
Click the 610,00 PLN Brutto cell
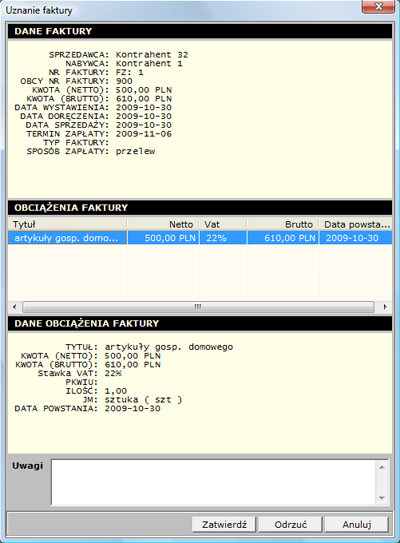coord(283,238)
